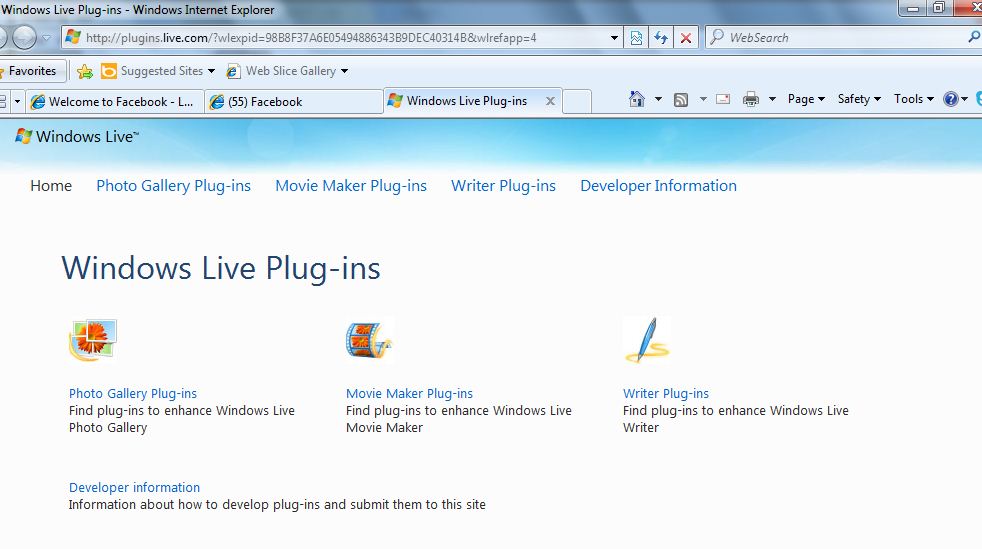
Task: Expand Suggested Sites dropdown arrow
Action: pyautogui.click(x=211, y=71)
